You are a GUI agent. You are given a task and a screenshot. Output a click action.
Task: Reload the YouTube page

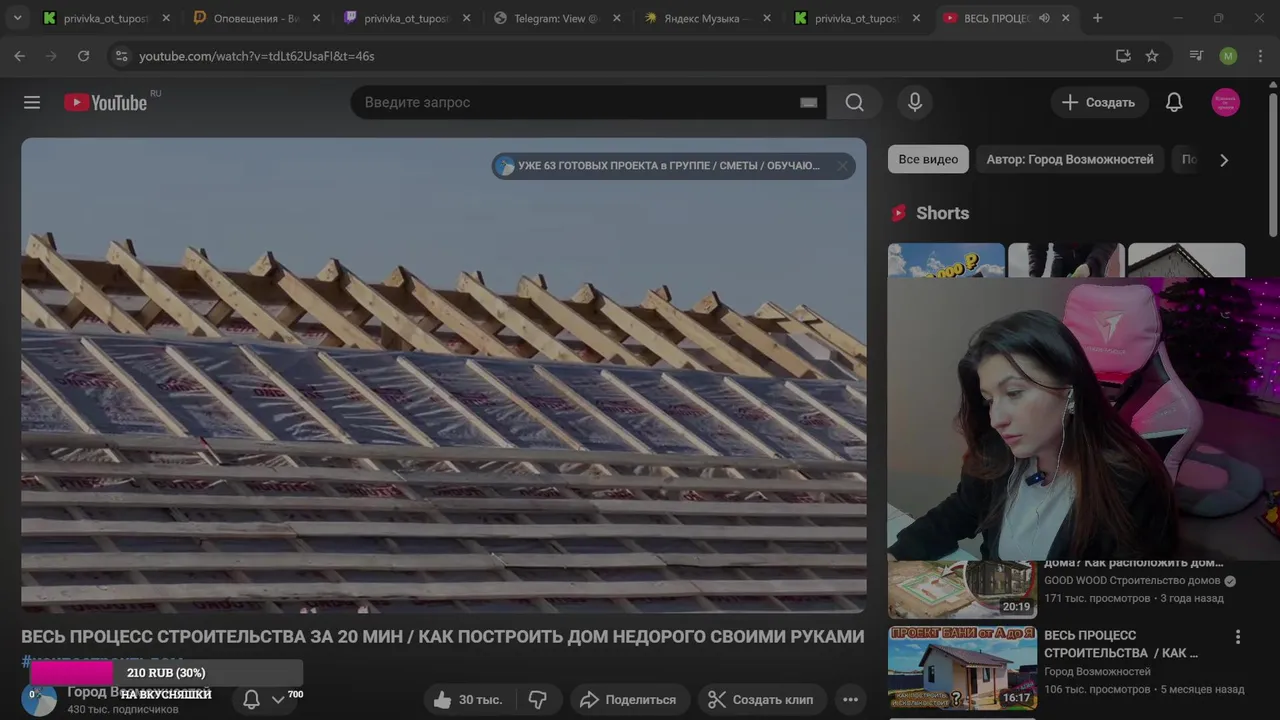coord(83,56)
